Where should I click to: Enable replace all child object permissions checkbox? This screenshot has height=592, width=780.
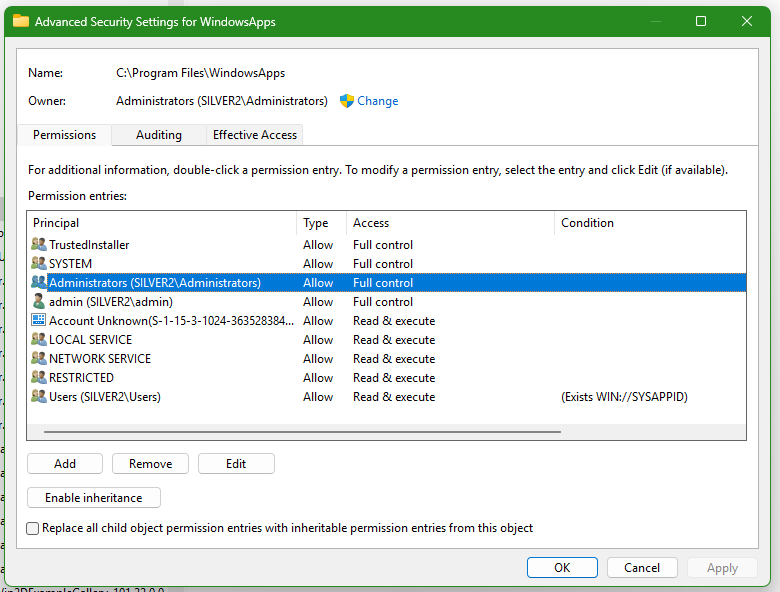33,528
